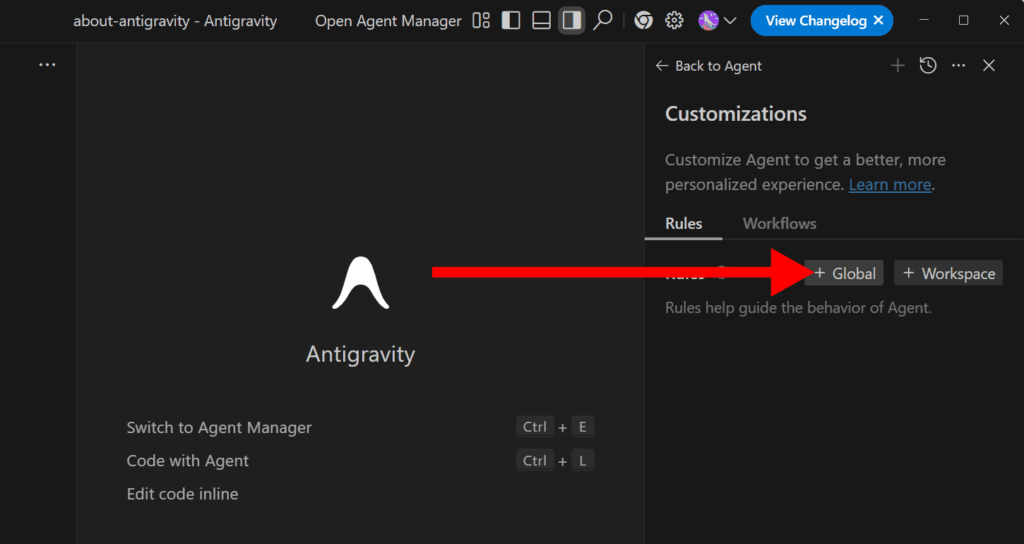Add a new Workspace rule

(x=948, y=274)
